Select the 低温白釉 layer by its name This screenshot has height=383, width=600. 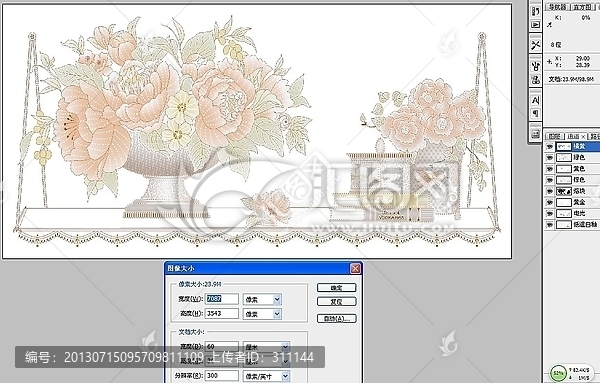pos(585,225)
